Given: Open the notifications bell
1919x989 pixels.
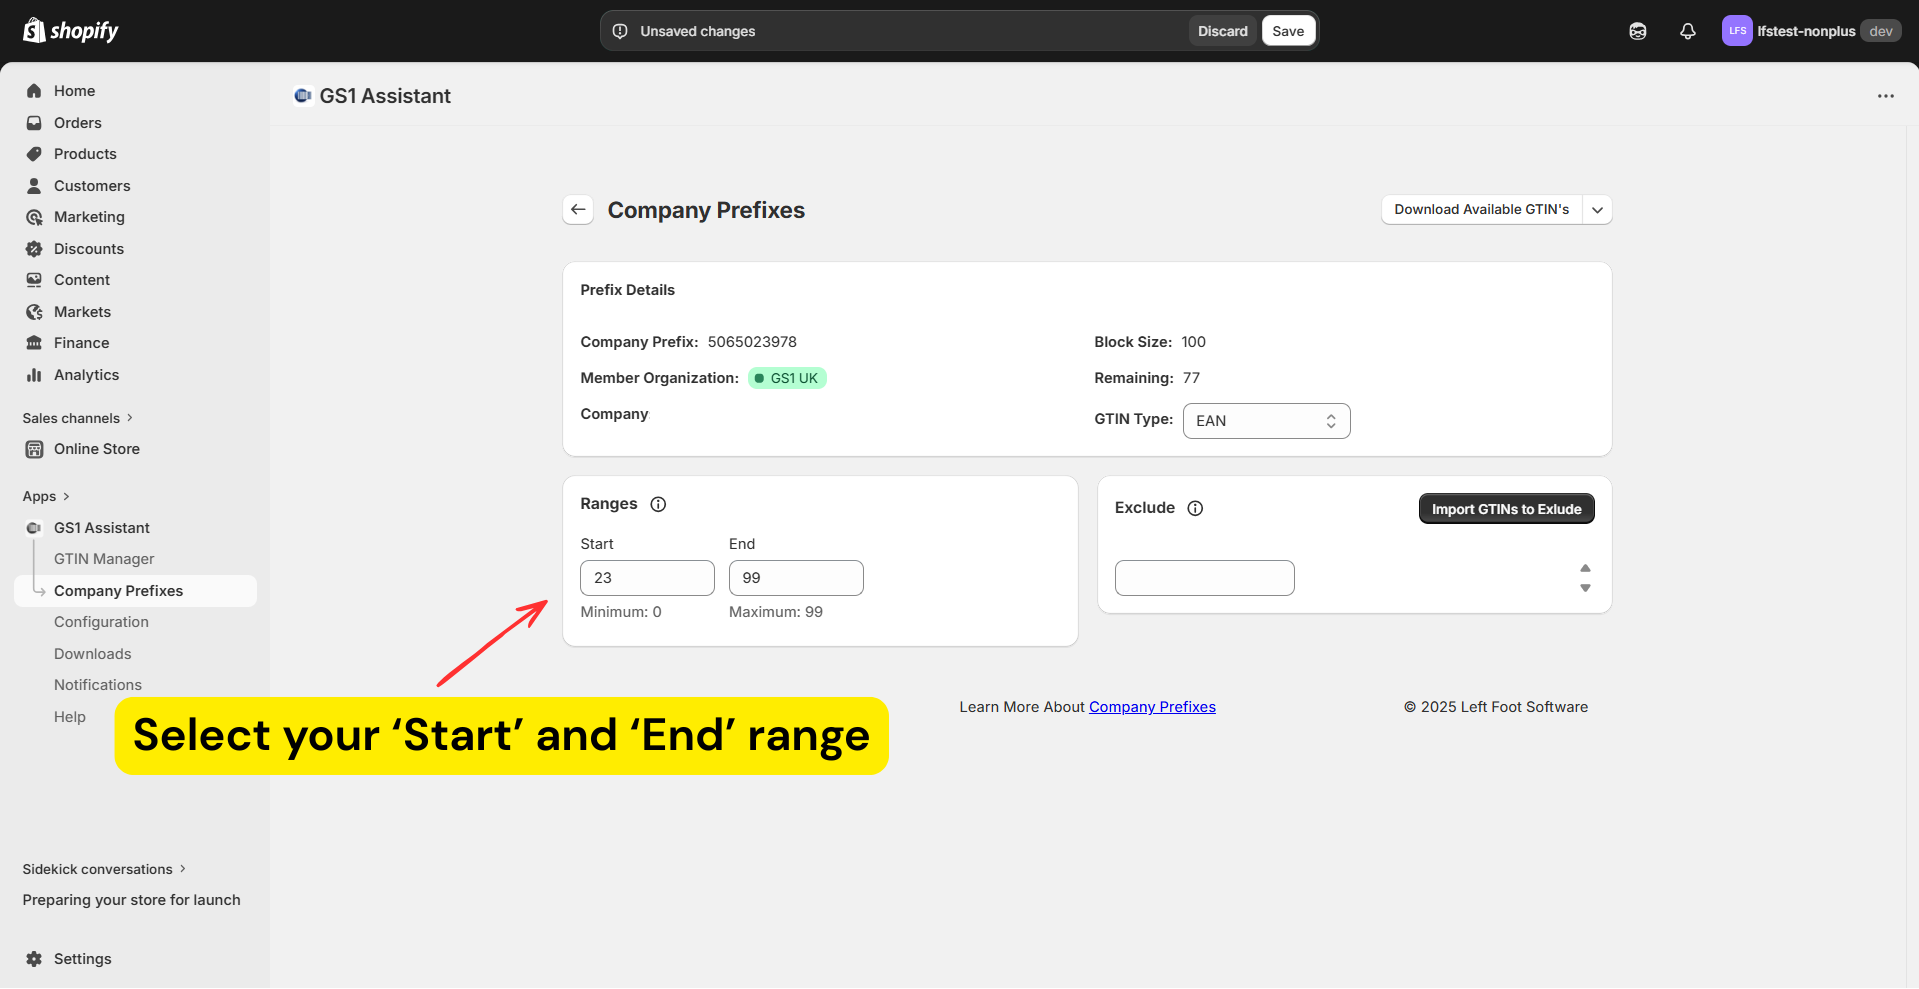Looking at the screenshot, I should [1688, 31].
